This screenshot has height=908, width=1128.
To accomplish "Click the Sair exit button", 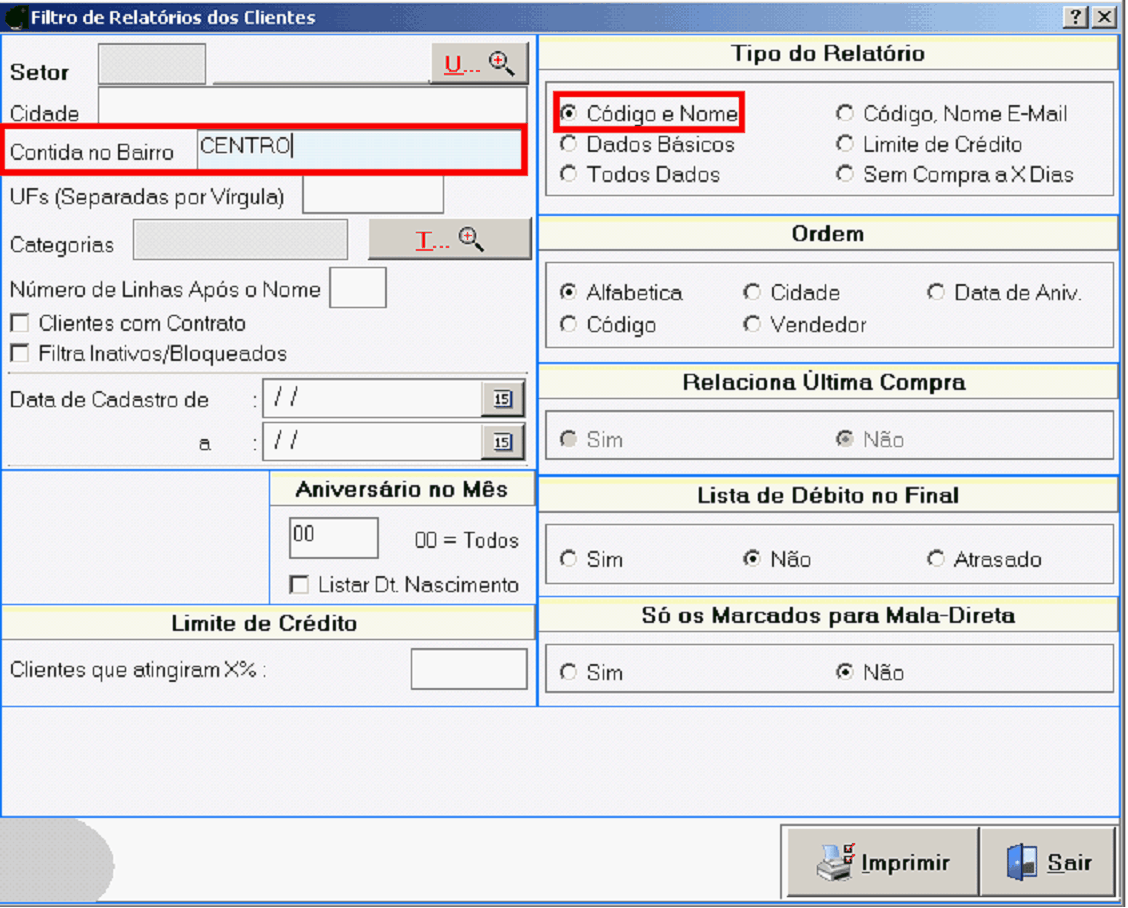I will (1048, 862).
